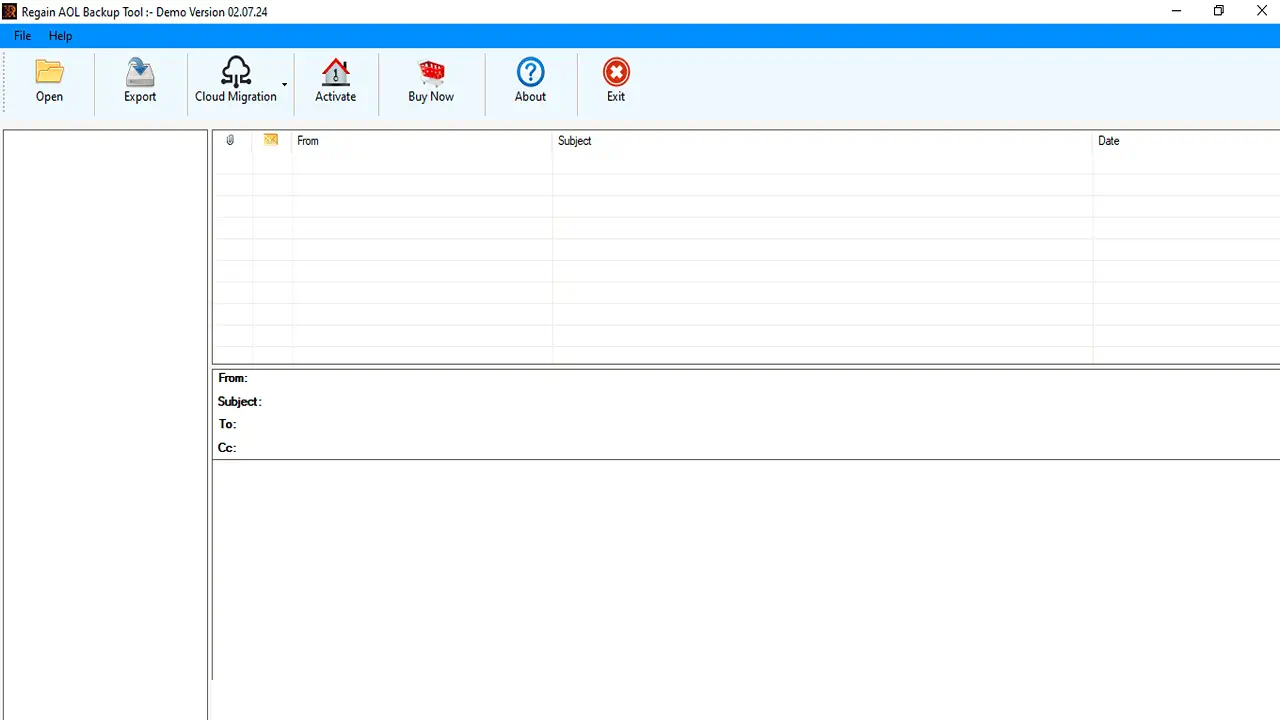Sort by the envelope icon column

tap(271, 141)
